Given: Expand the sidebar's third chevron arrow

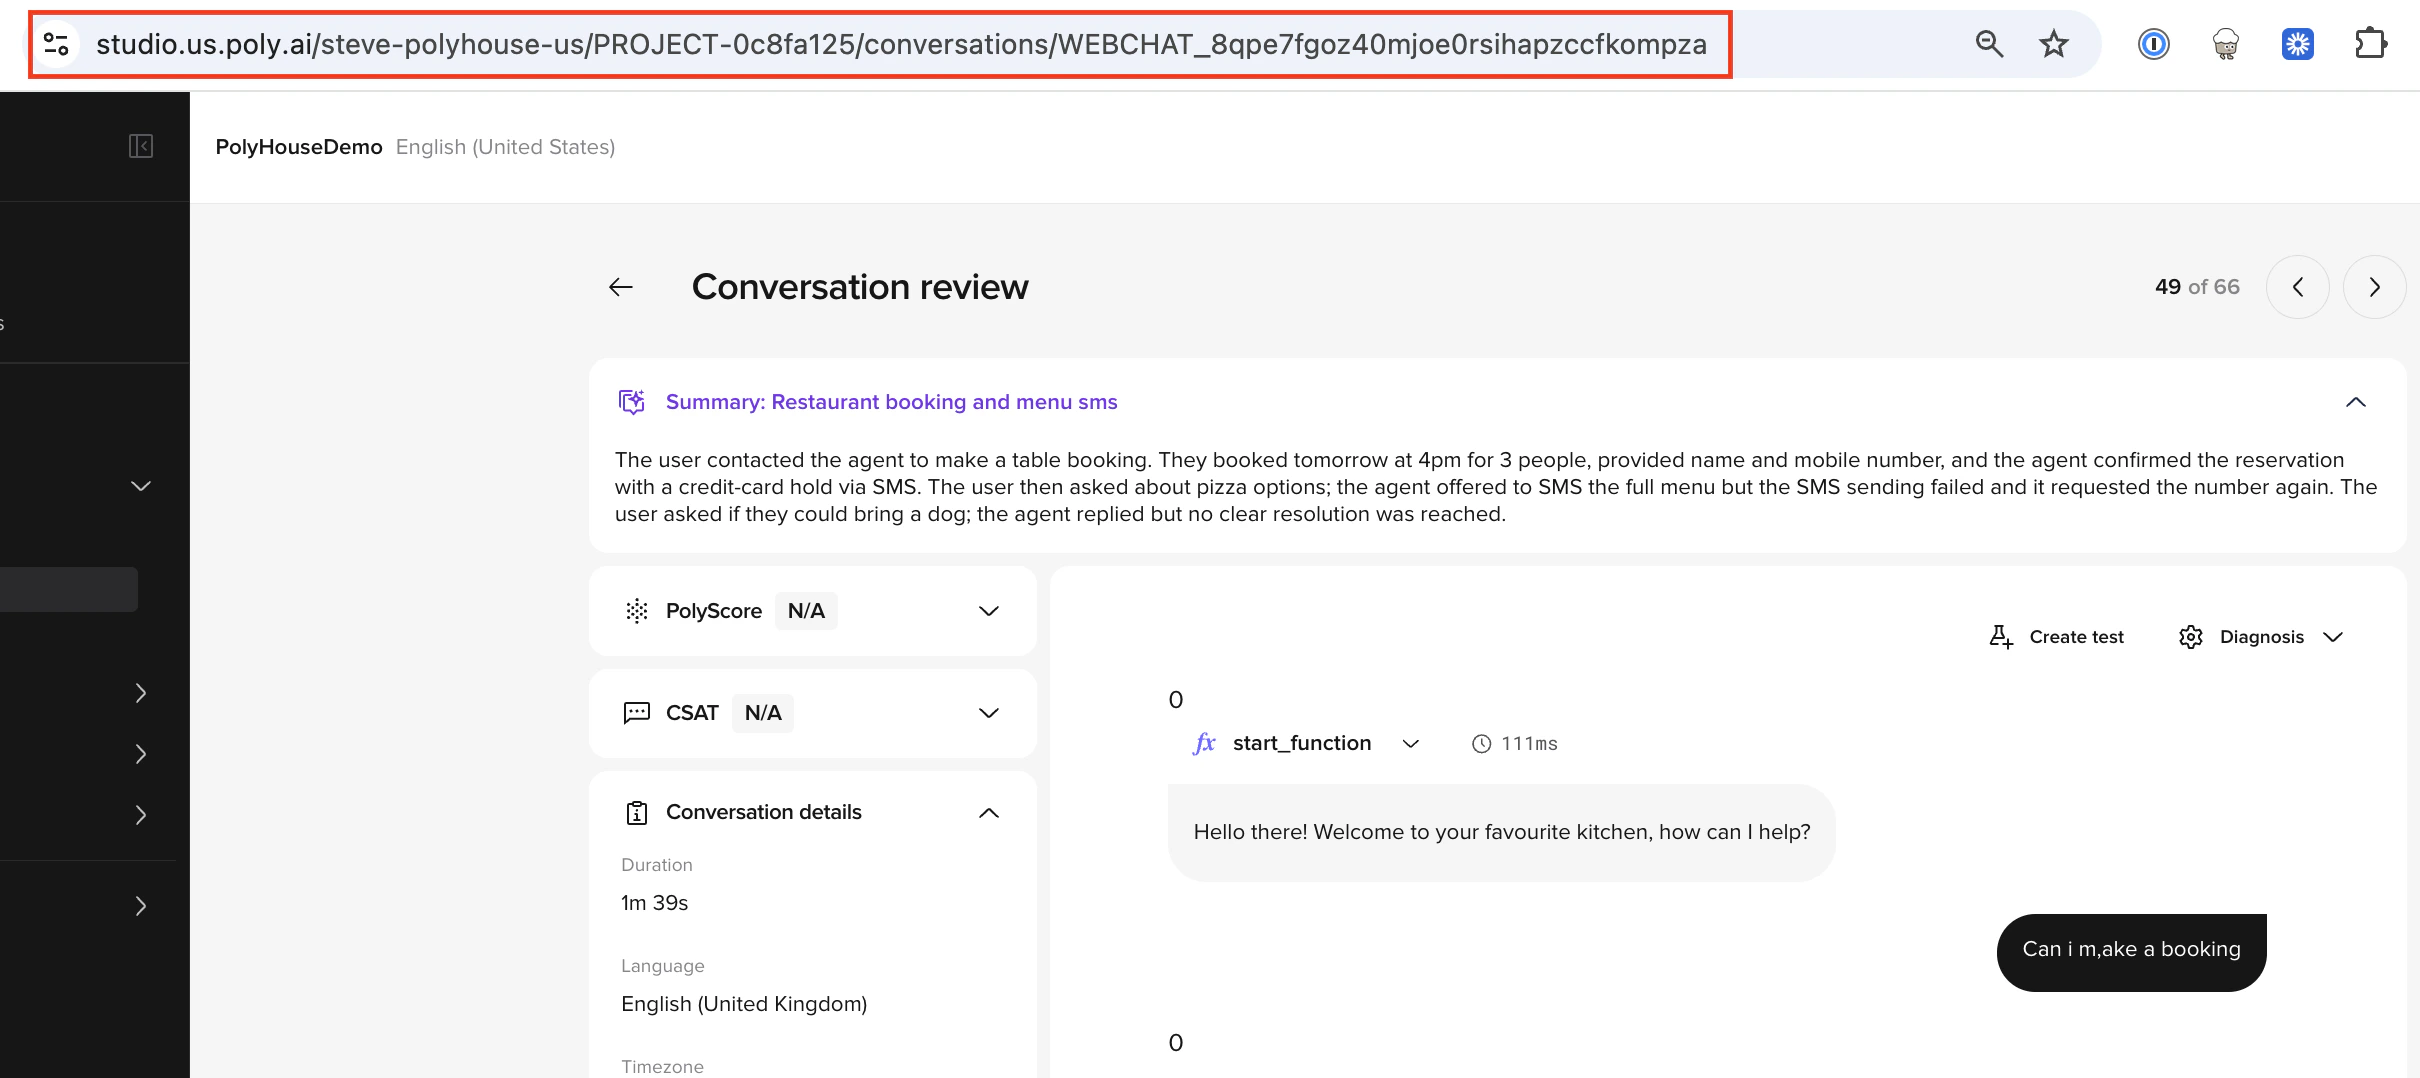Looking at the screenshot, I should [x=141, y=754].
